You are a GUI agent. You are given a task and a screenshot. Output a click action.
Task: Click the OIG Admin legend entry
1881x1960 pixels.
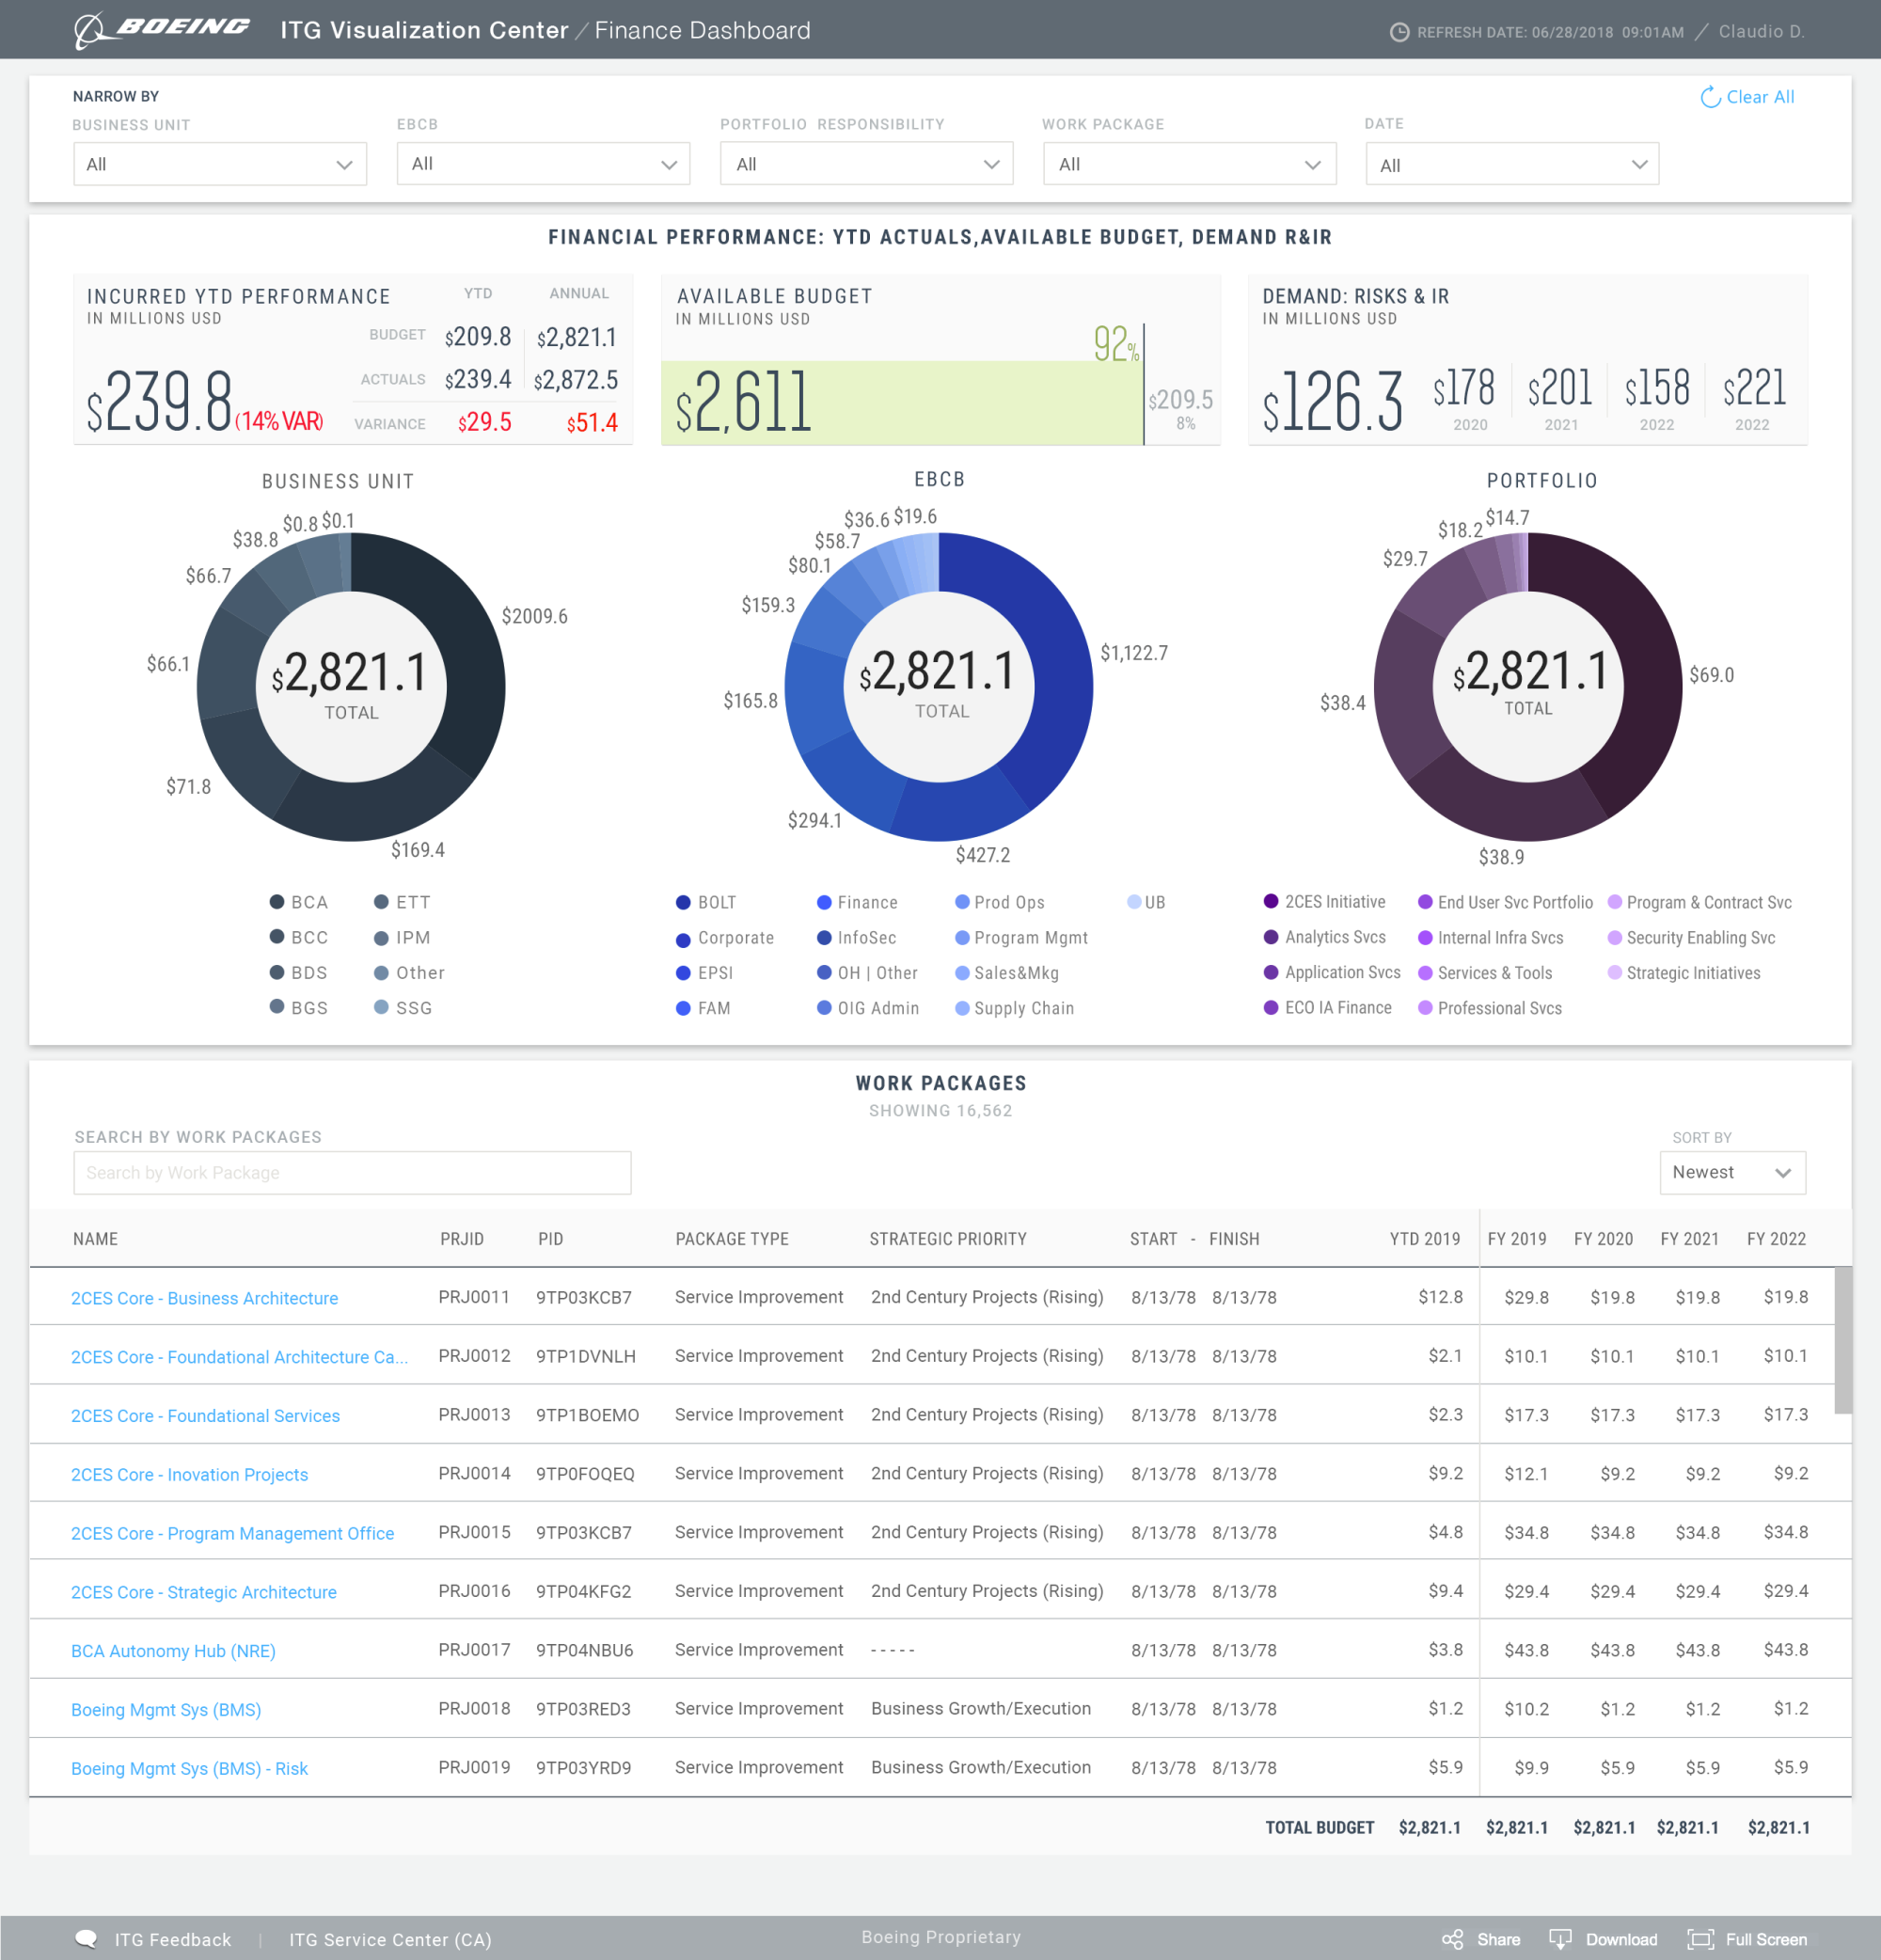(x=868, y=1008)
